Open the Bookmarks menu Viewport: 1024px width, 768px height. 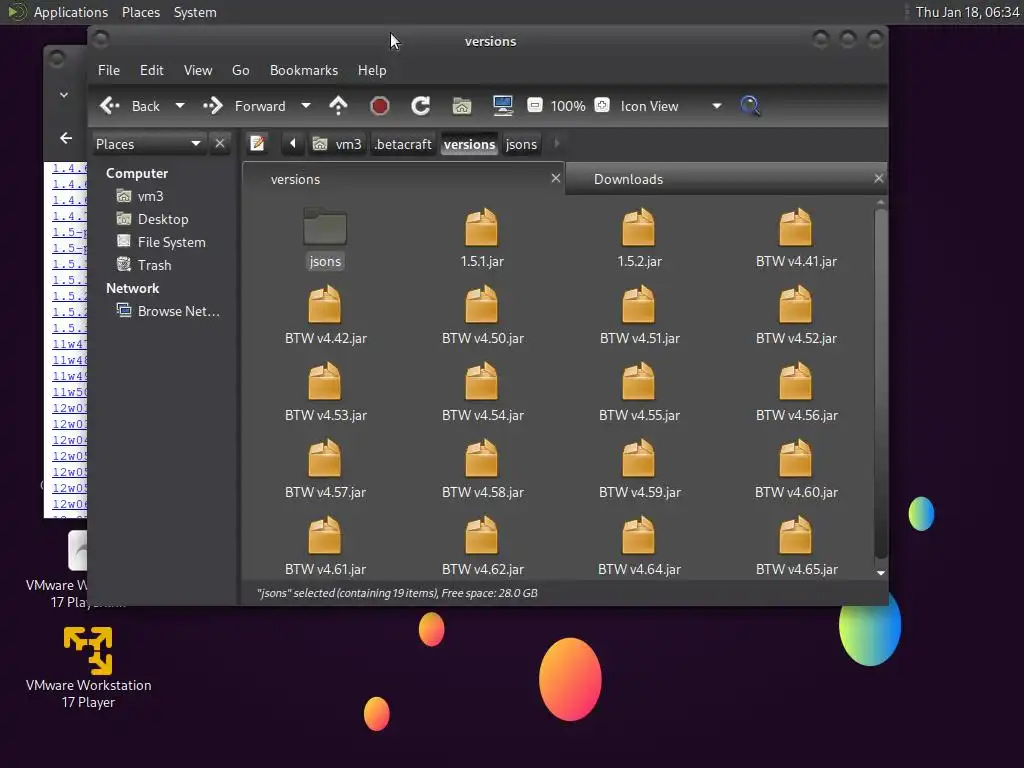[x=304, y=70]
